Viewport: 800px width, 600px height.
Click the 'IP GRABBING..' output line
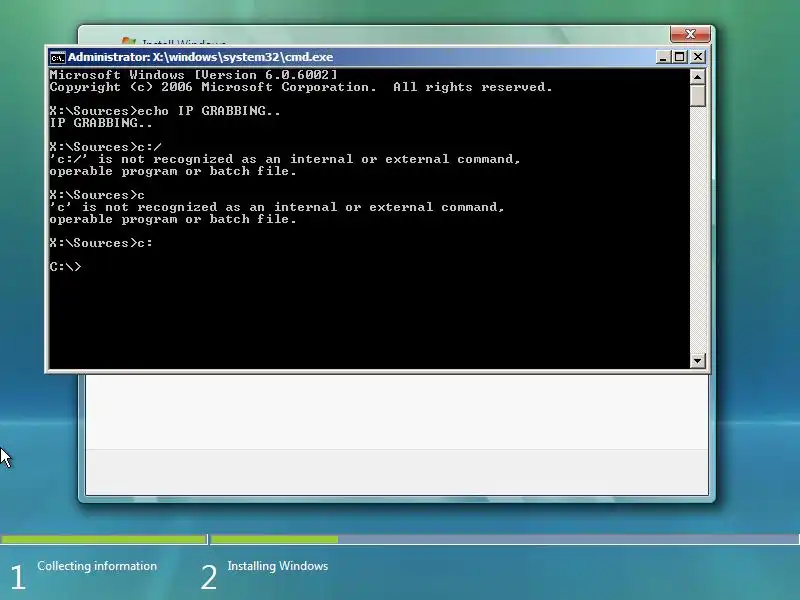[101, 123]
